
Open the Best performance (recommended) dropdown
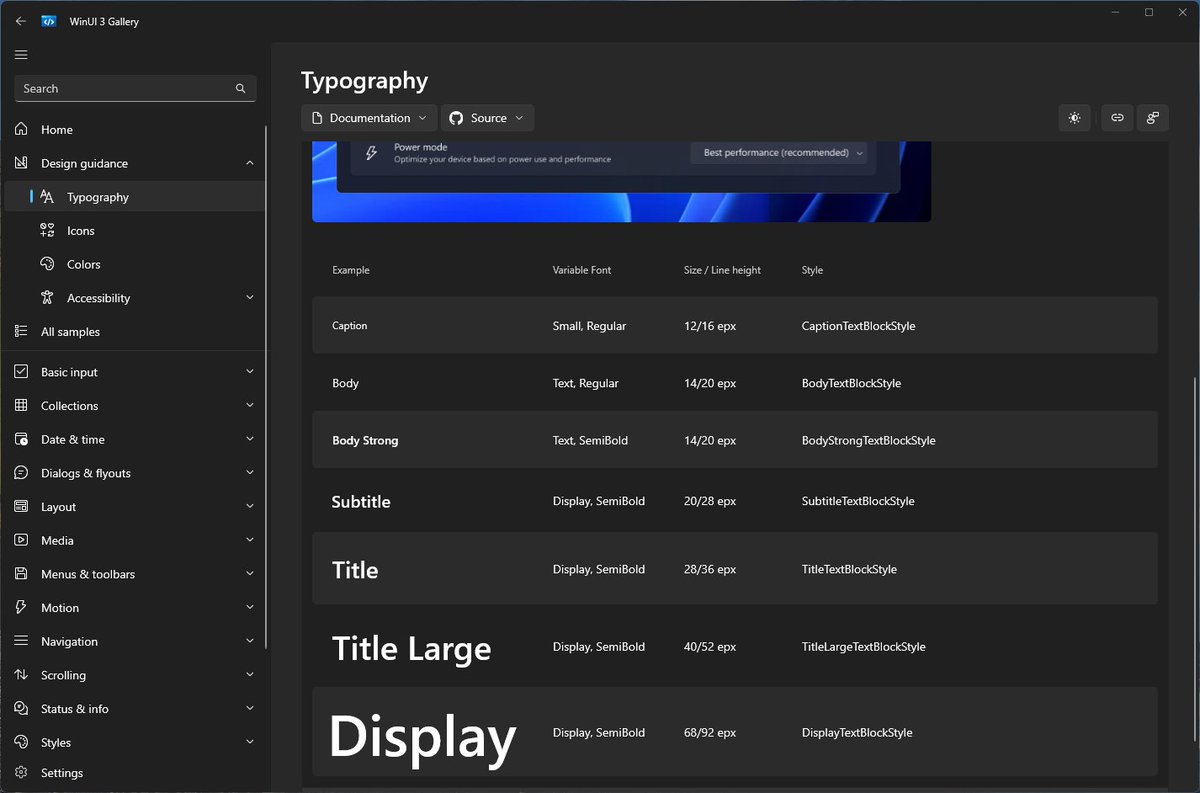[x=780, y=153]
